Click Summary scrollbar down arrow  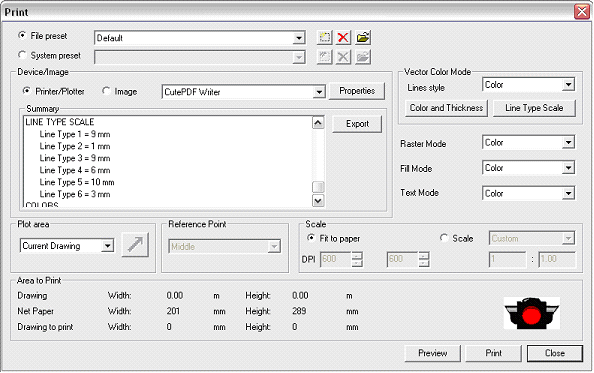[318, 201]
